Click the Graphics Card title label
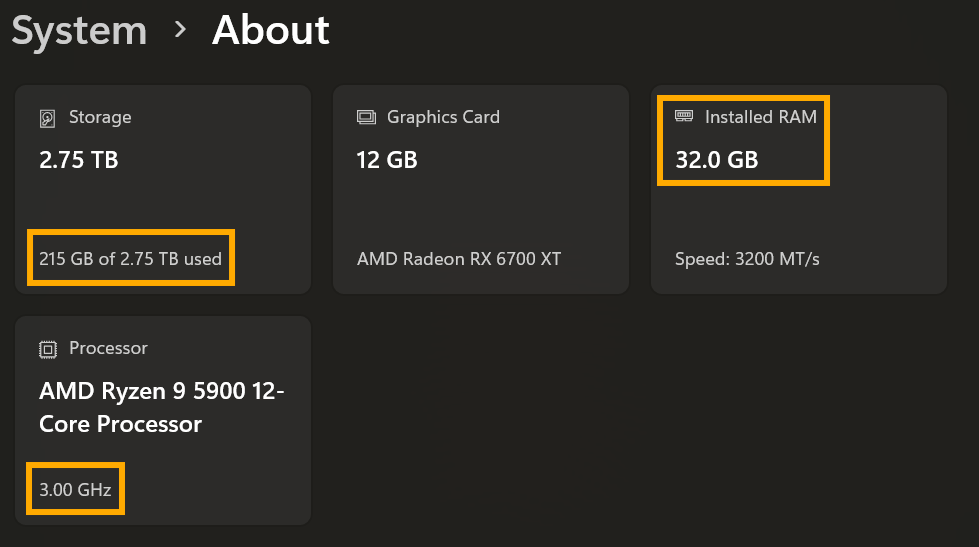The image size is (979, 547). click(x=443, y=117)
